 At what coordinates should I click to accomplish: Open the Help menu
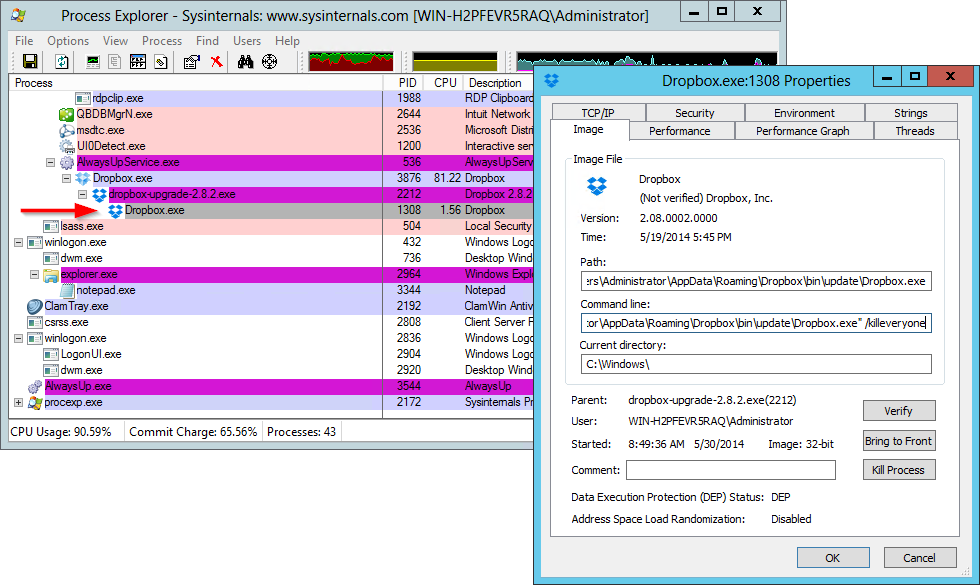[288, 41]
